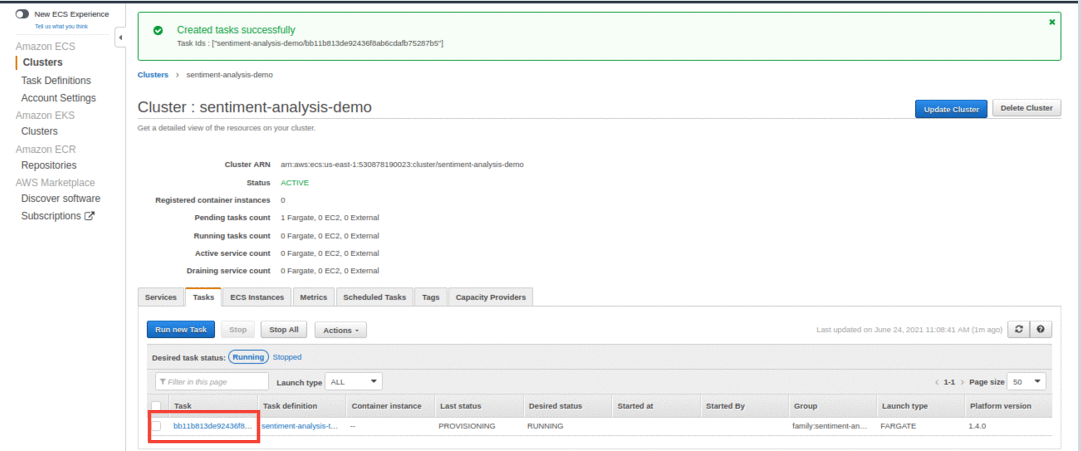This screenshot has width=1081, height=451.
Task: Open the Launch type ALL dropdown
Action: (x=354, y=381)
